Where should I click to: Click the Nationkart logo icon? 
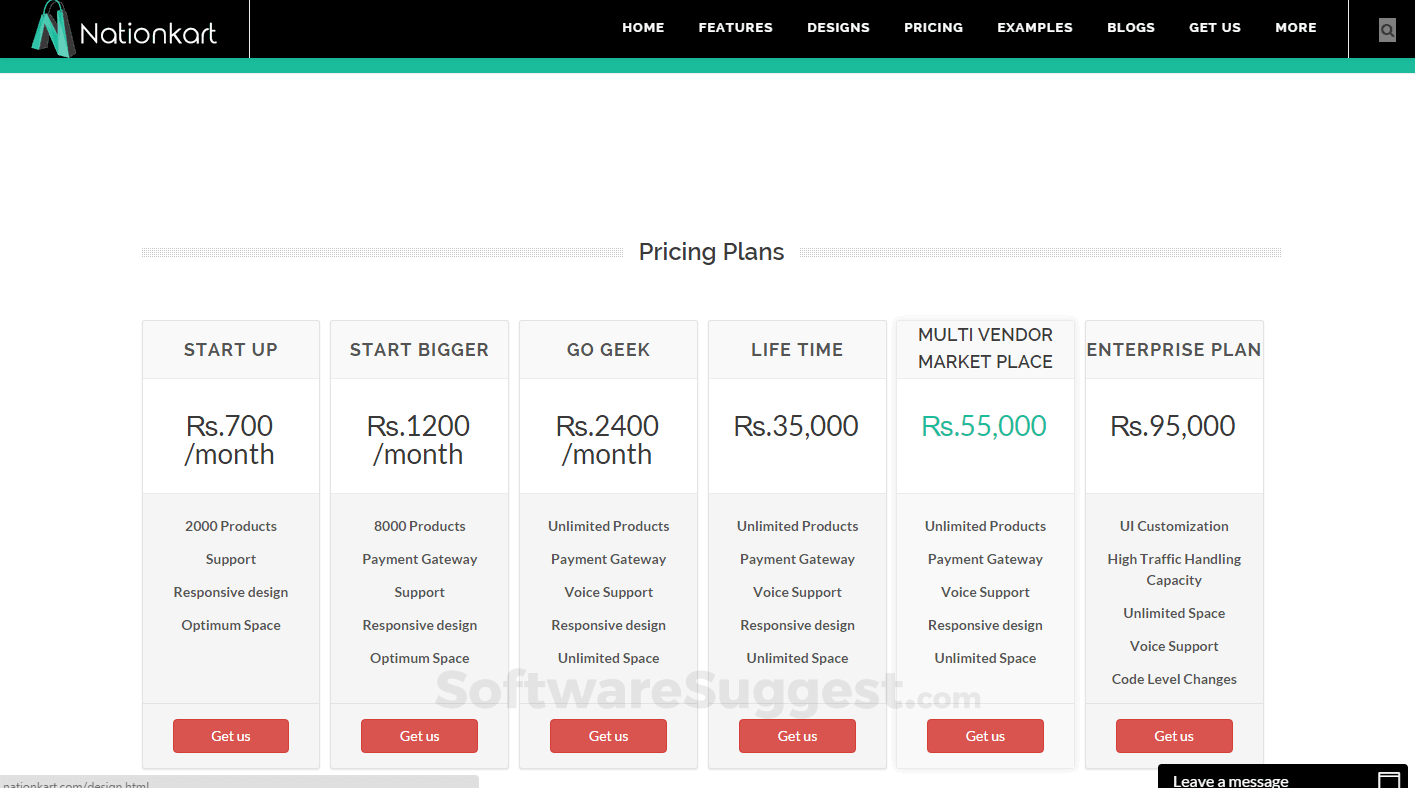tap(53, 28)
